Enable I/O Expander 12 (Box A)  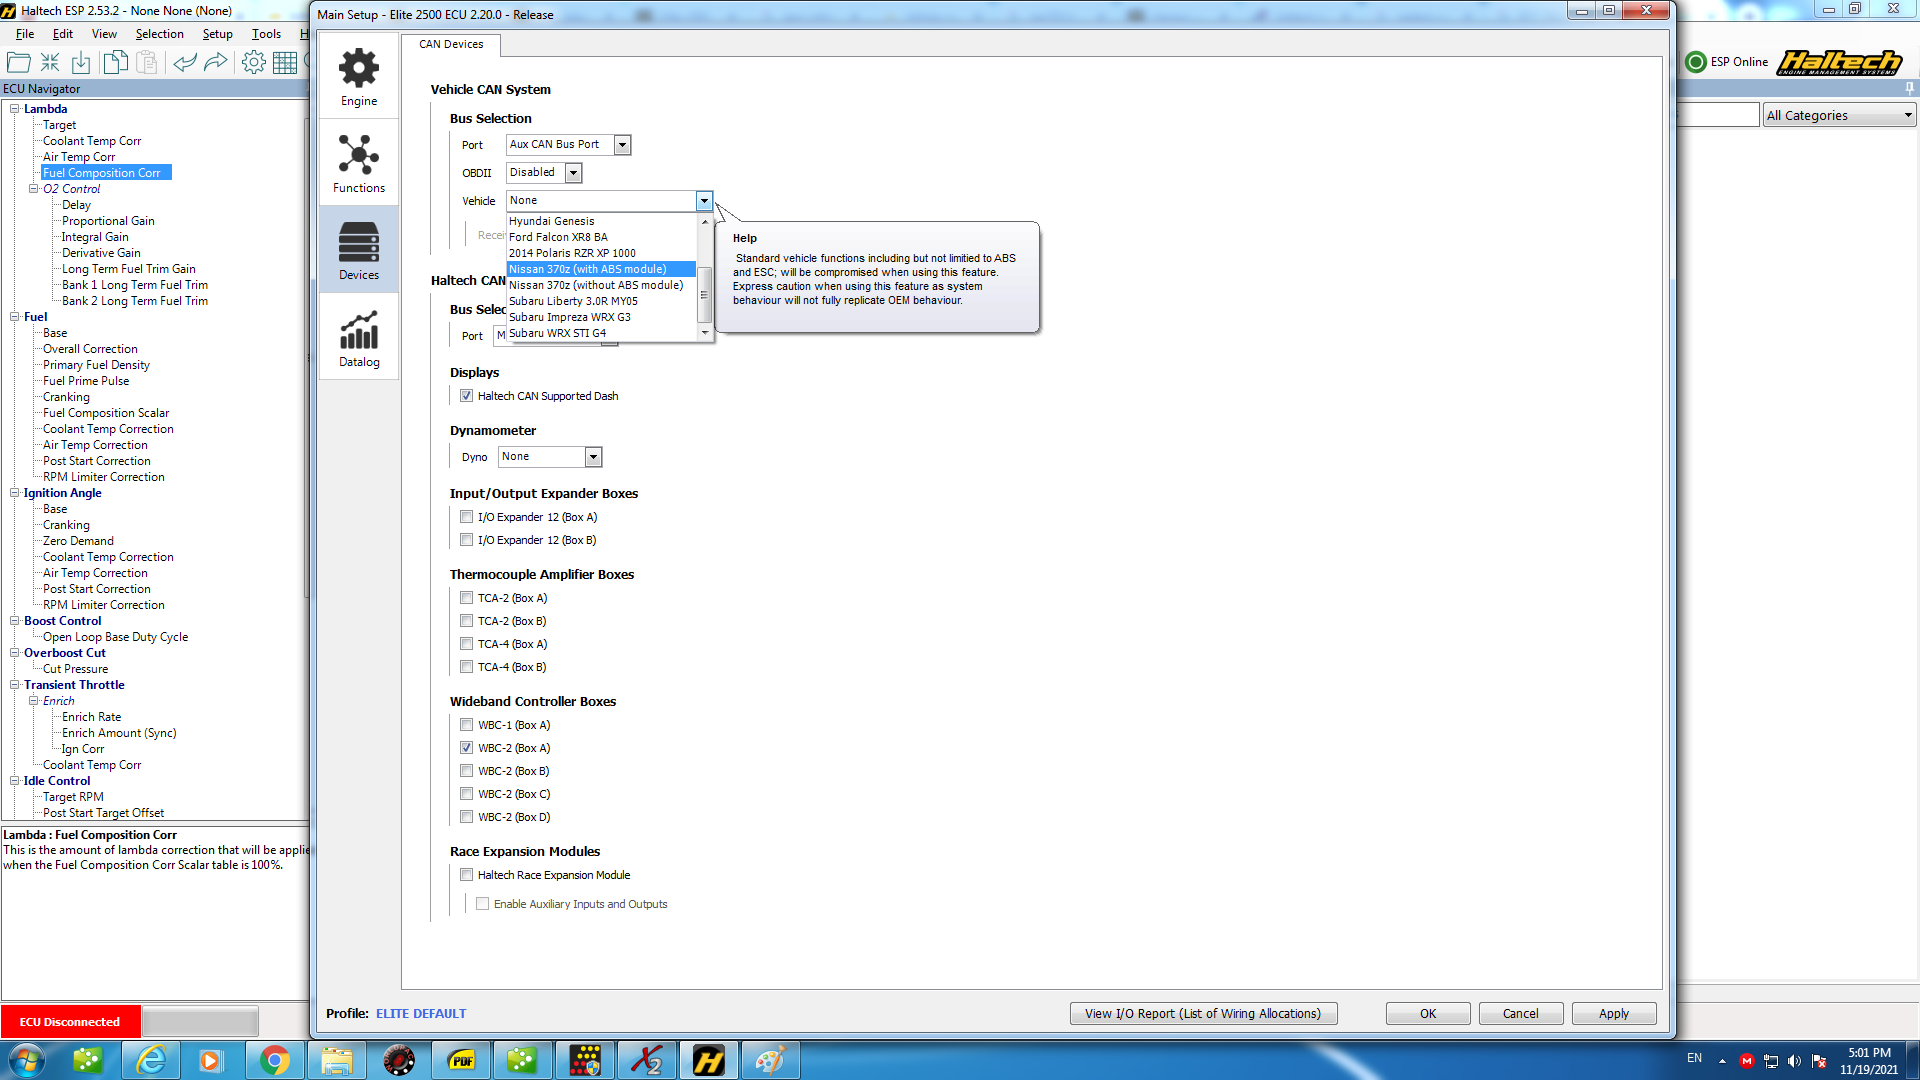466,517
